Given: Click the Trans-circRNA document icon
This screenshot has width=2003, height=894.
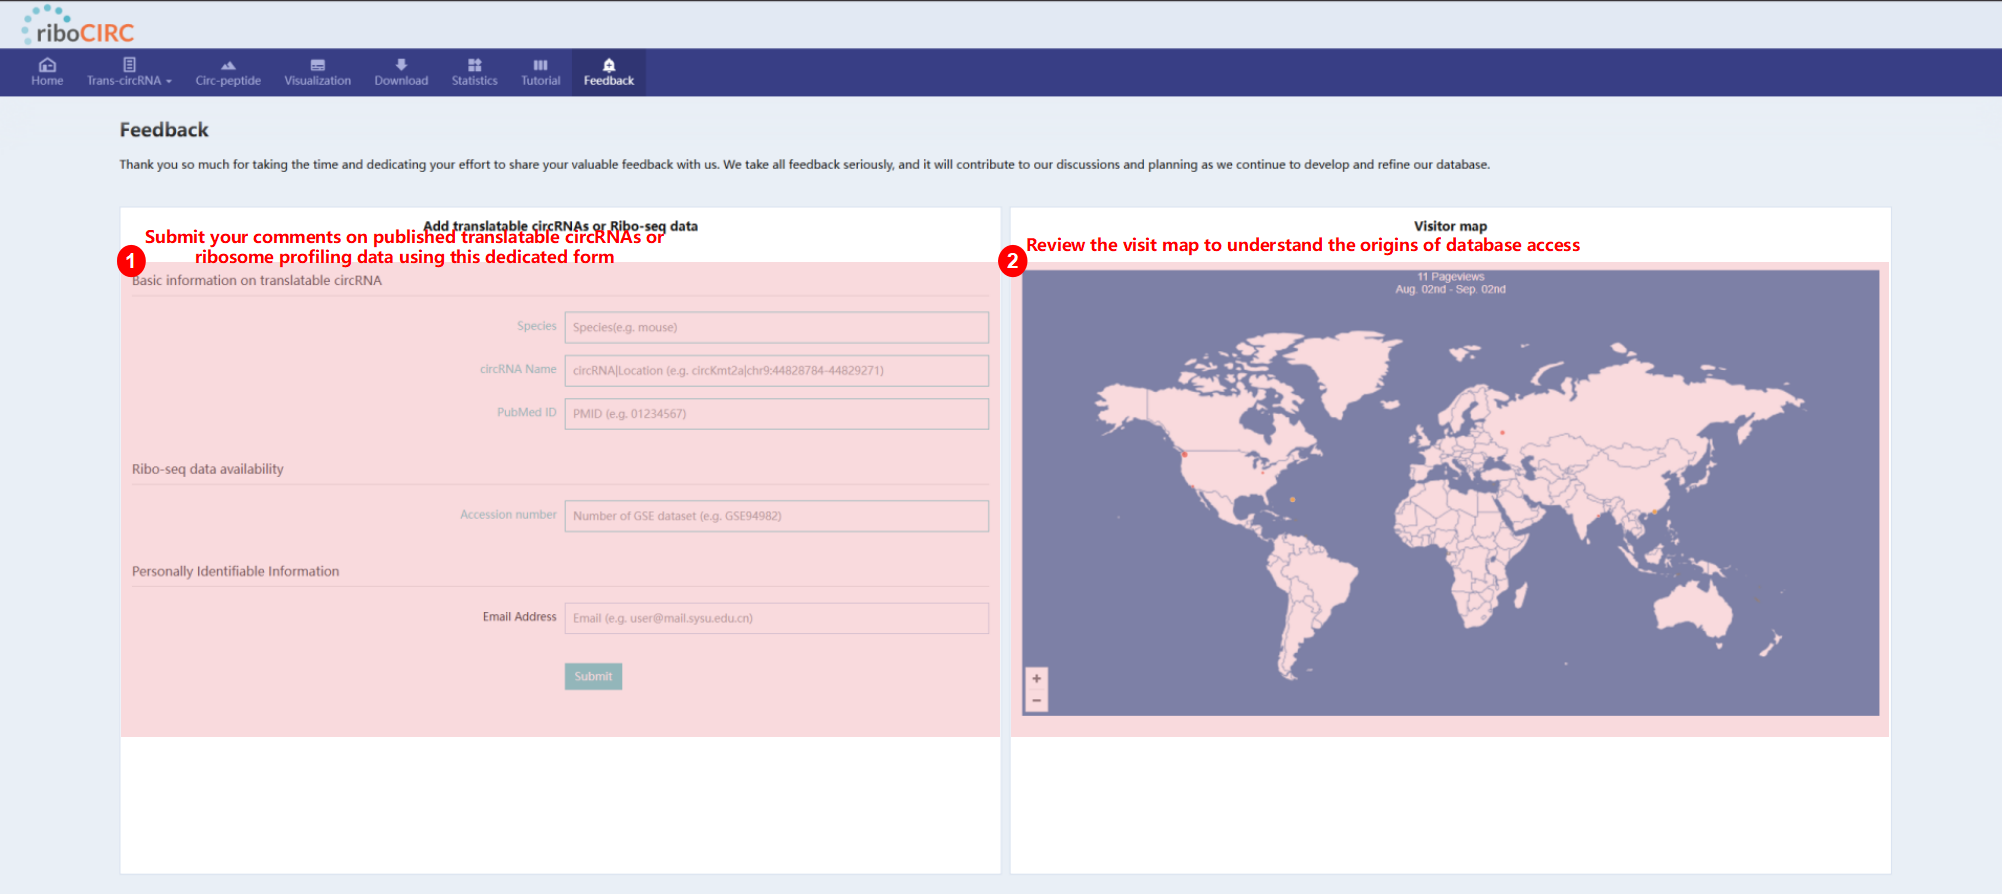Looking at the screenshot, I should (x=129, y=65).
